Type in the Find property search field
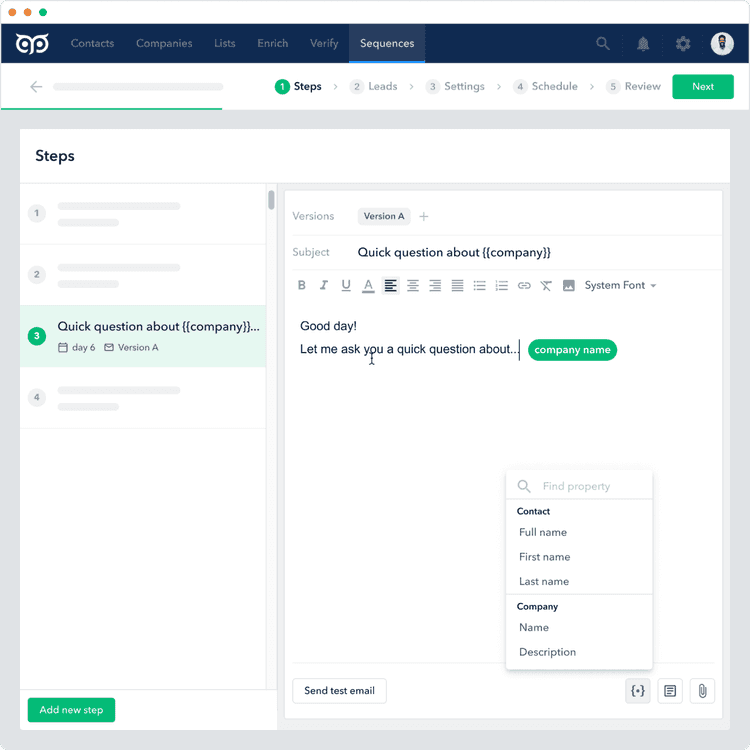The image size is (750, 750). click(x=590, y=487)
